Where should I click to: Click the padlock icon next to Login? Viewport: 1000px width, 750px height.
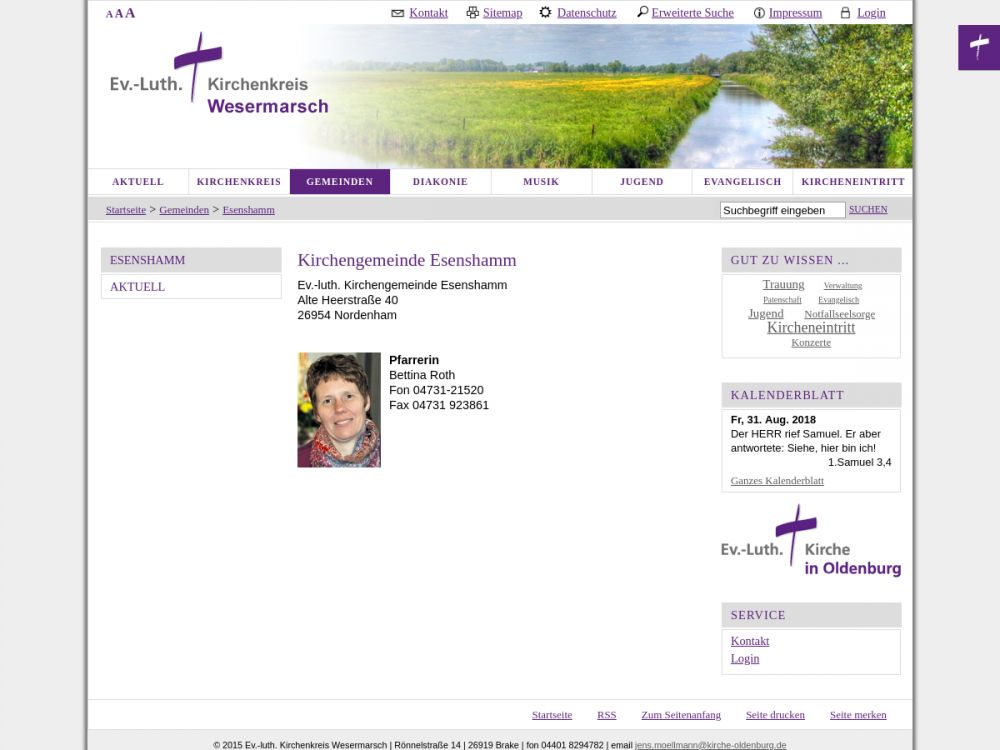[x=845, y=13]
